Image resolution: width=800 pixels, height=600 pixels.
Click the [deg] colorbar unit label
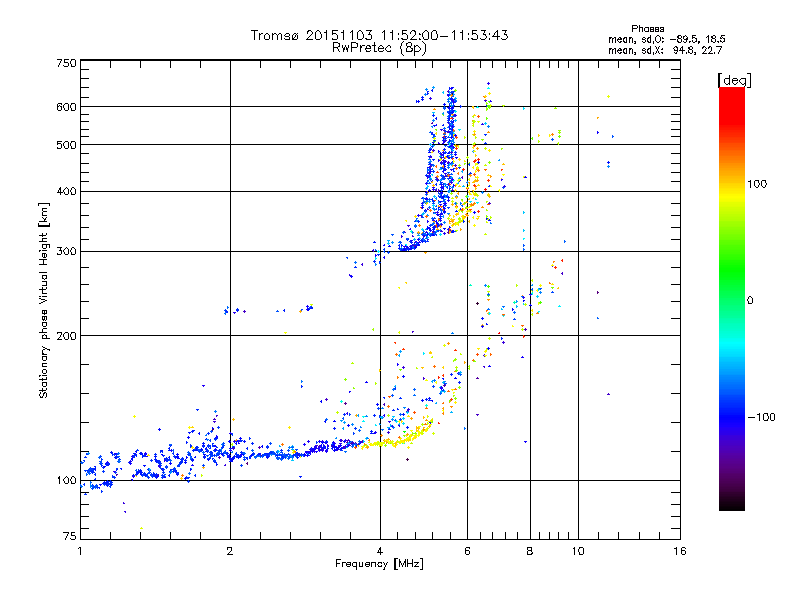[734, 80]
